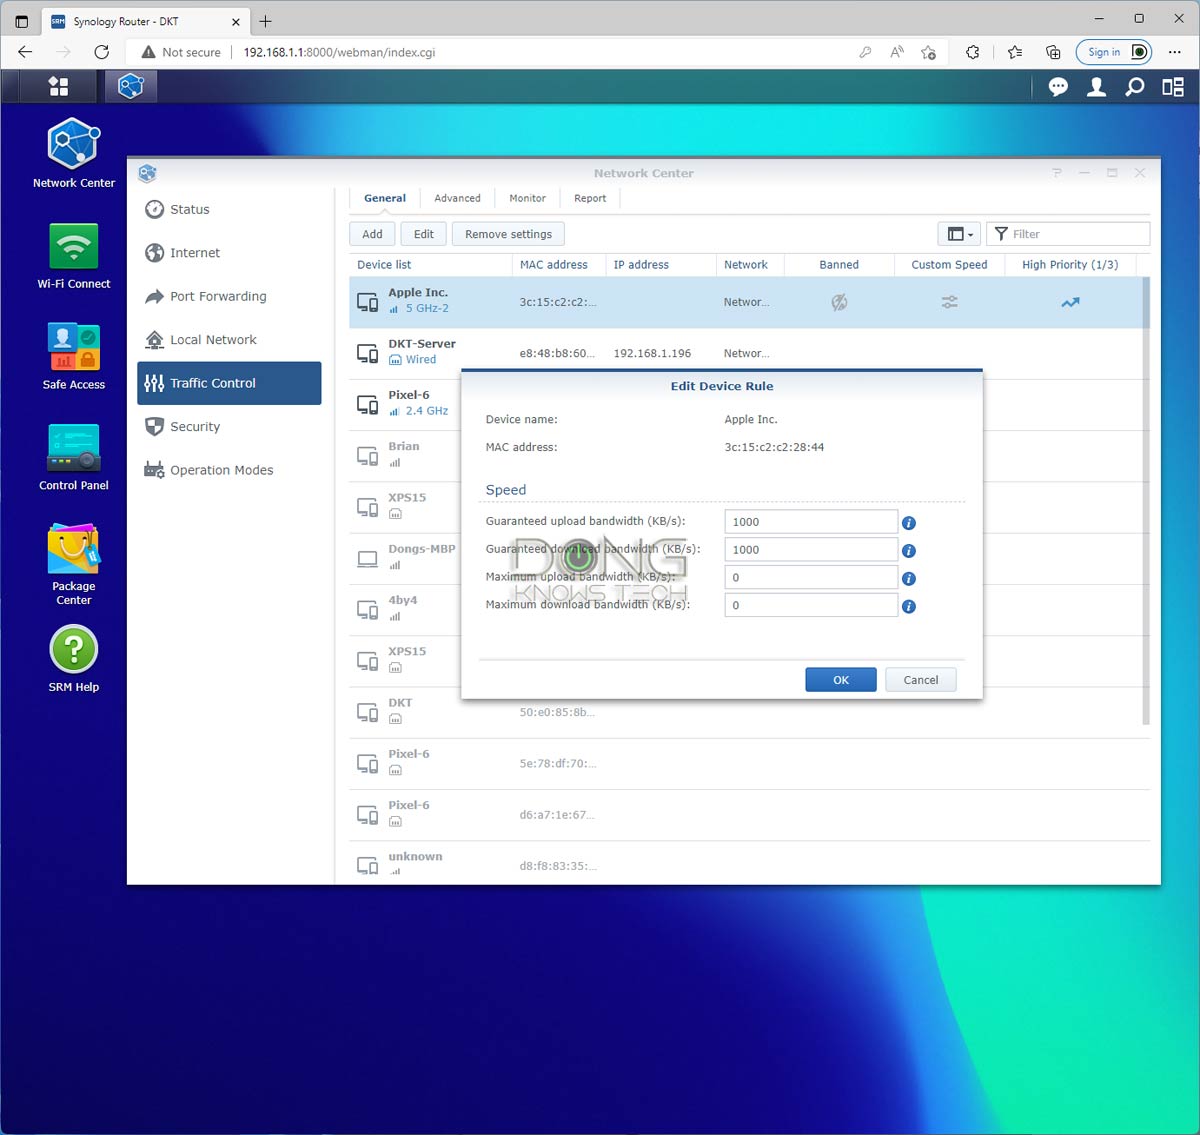This screenshot has width=1200, height=1135.
Task: Select the Security section in Network Center sidebar
Action: tap(196, 426)
